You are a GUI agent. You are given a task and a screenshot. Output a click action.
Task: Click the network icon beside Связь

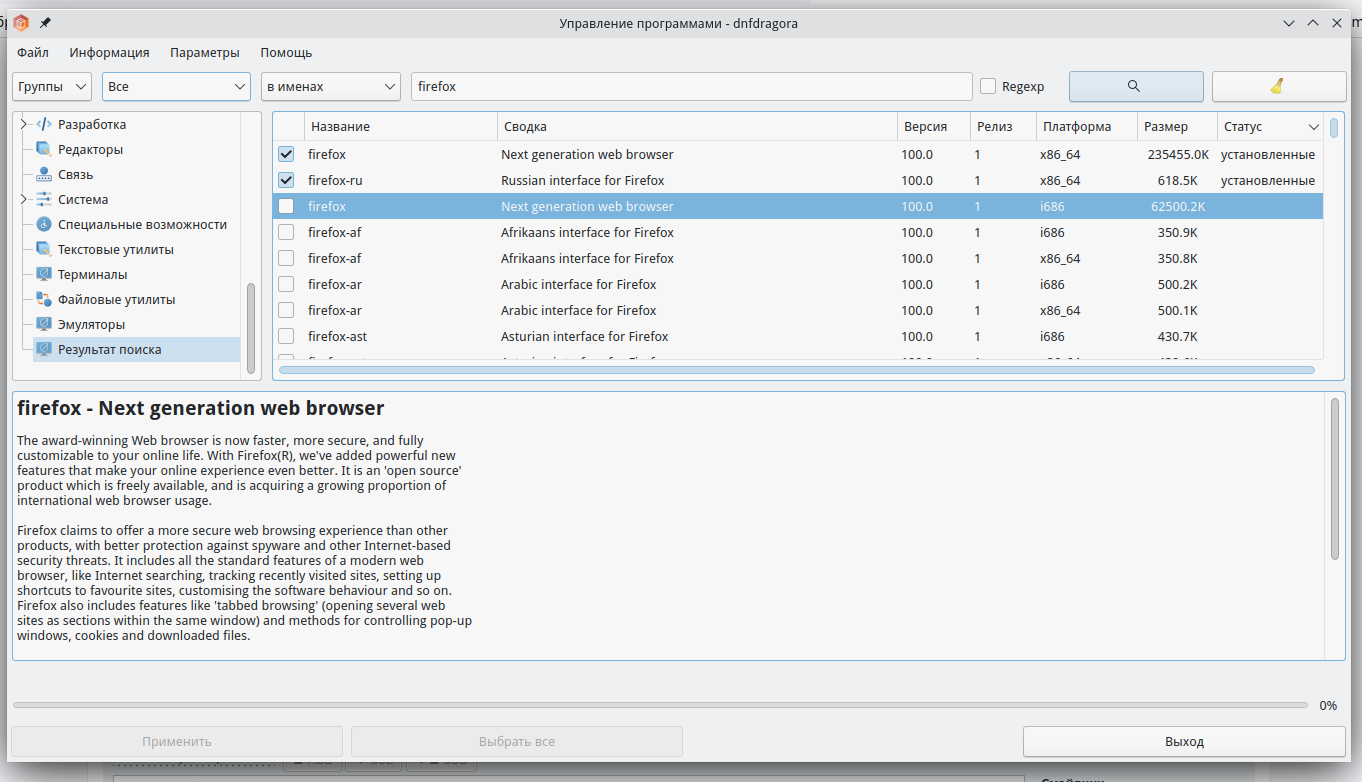tap(44, 175)
